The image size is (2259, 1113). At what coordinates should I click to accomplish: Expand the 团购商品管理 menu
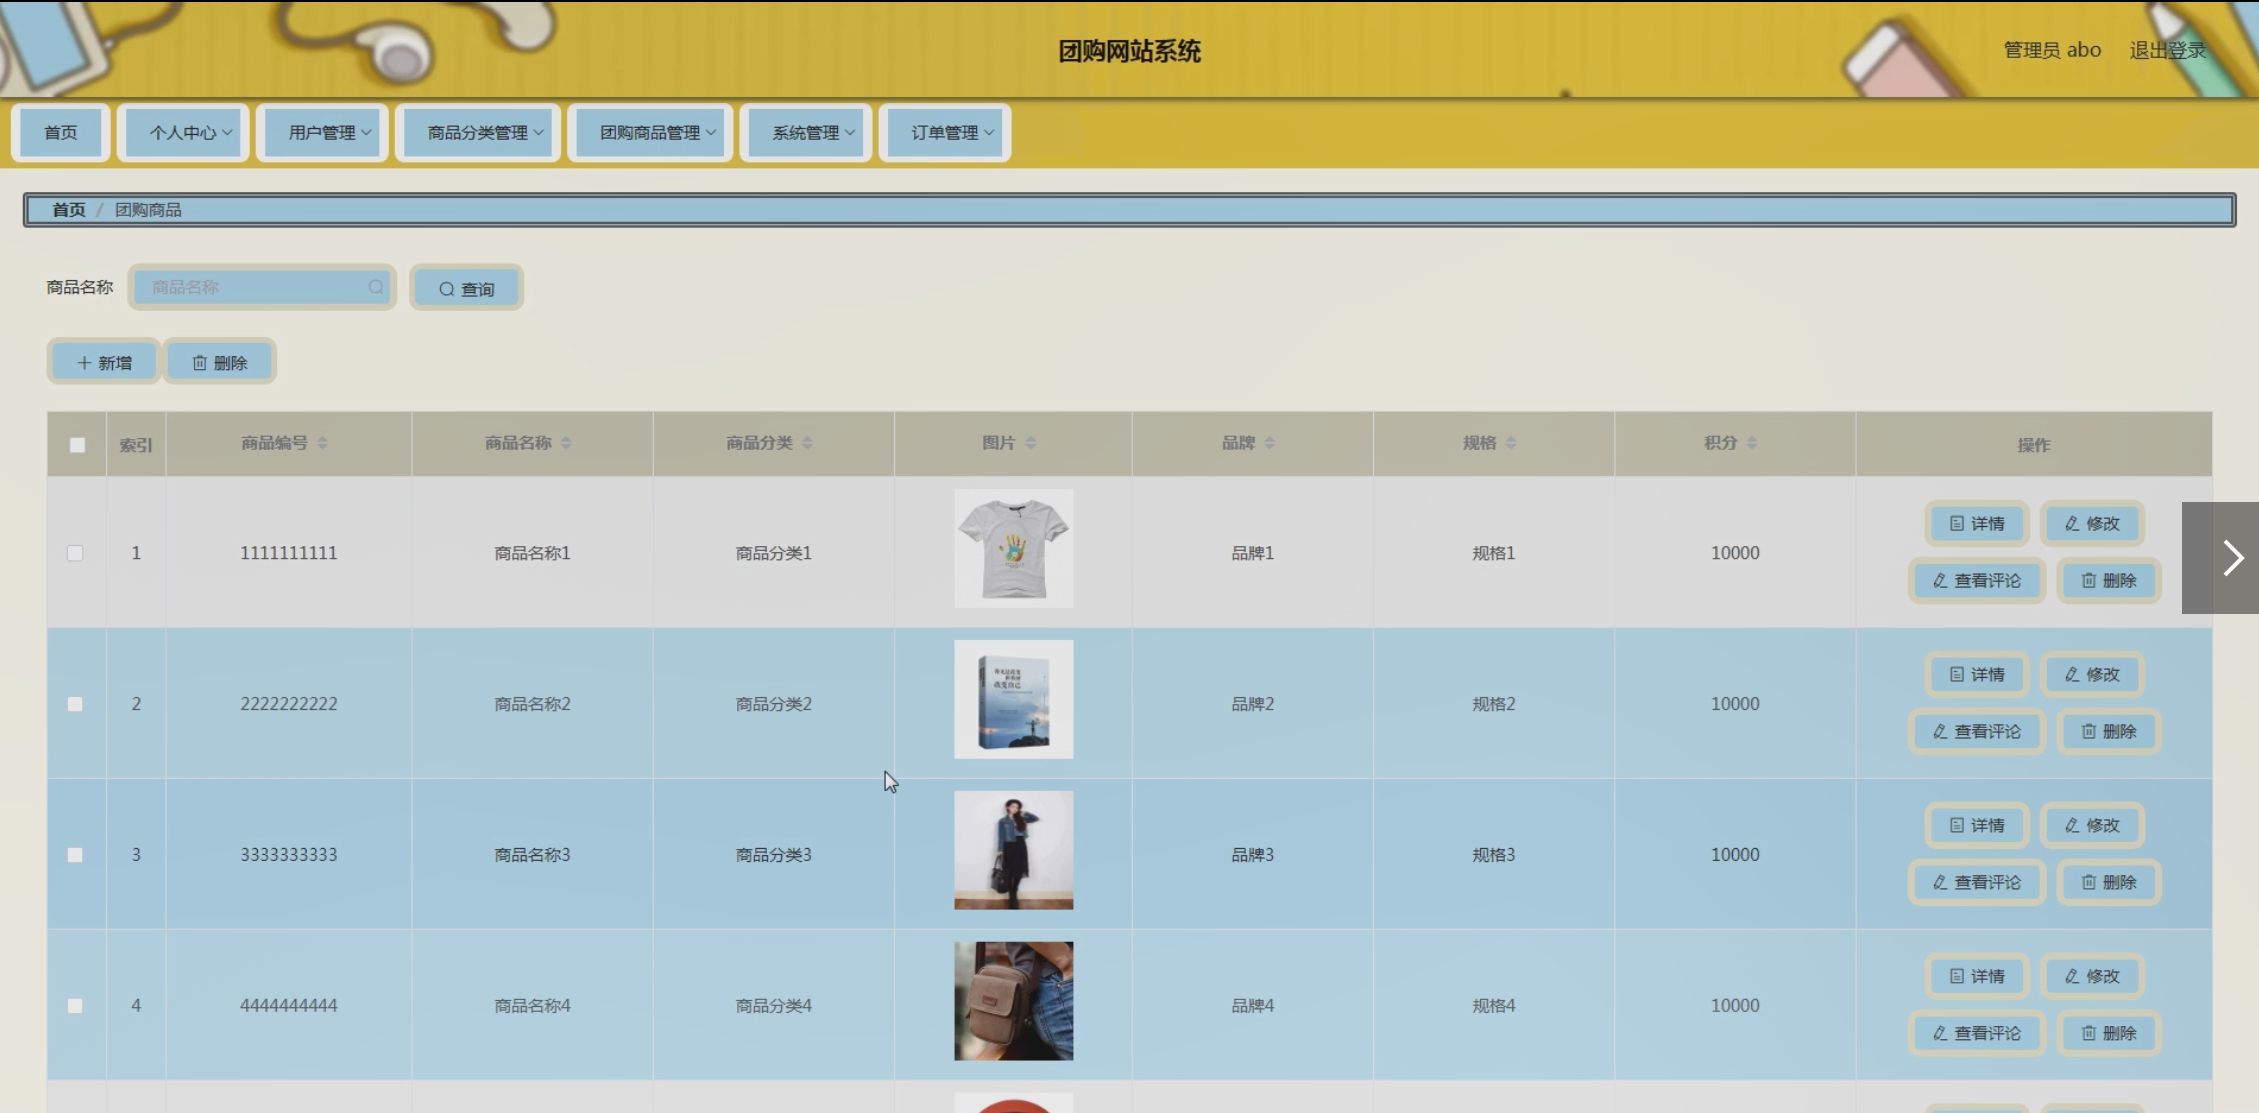[x=650, y=132]
